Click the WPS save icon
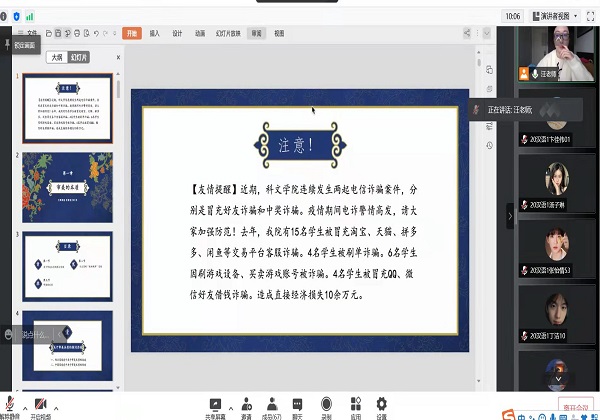This screenshot has height=420, width=600. (x=58, y=33)
